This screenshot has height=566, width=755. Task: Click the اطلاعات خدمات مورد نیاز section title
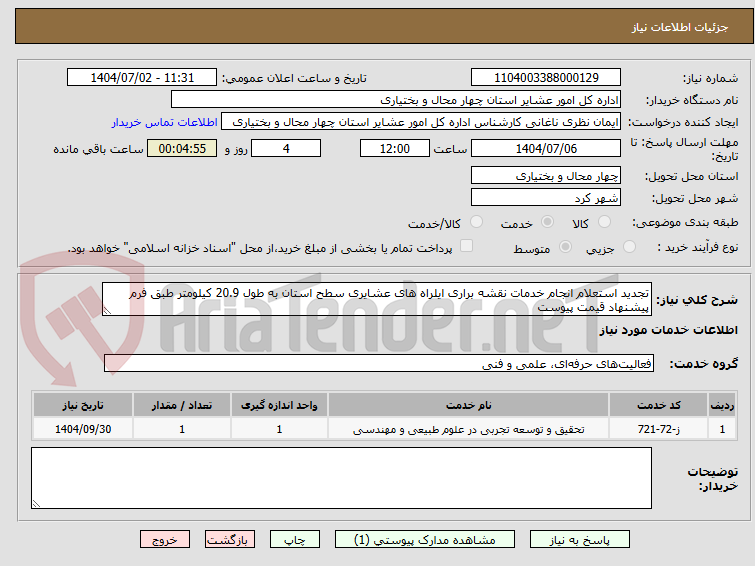click(x=668, y=330)
